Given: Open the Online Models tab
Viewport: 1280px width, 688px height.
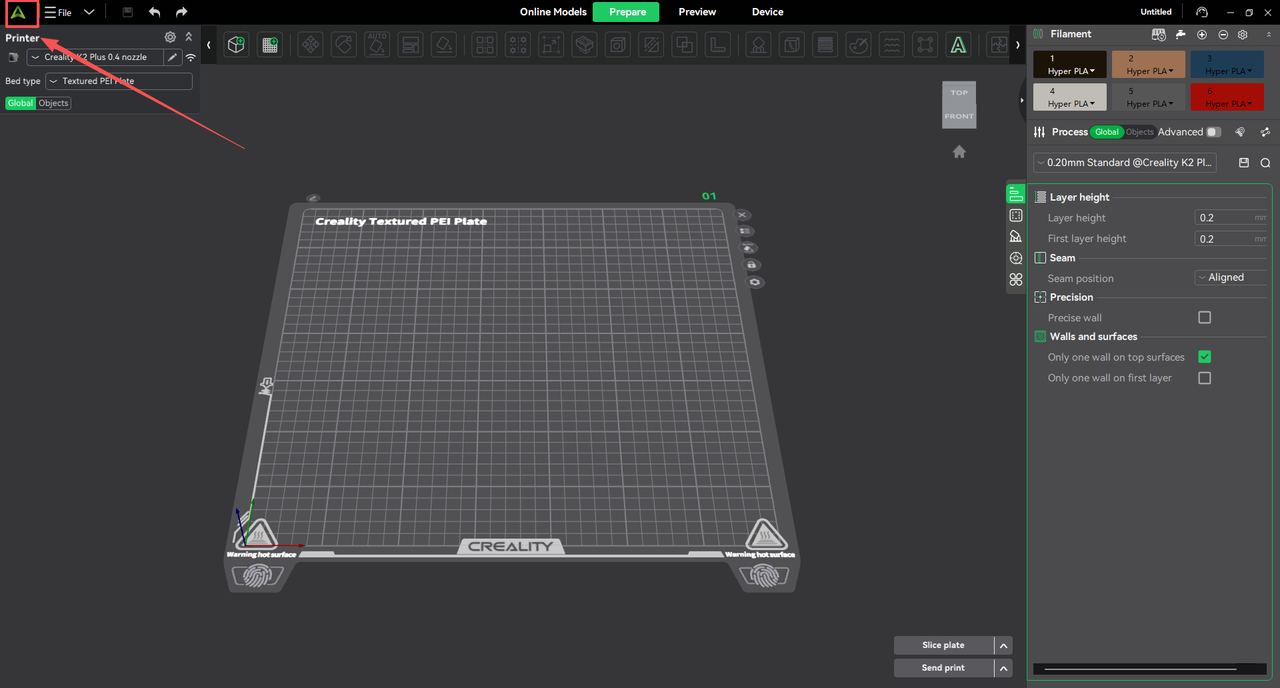Looking at the screenshot, I should pos(553,12).
